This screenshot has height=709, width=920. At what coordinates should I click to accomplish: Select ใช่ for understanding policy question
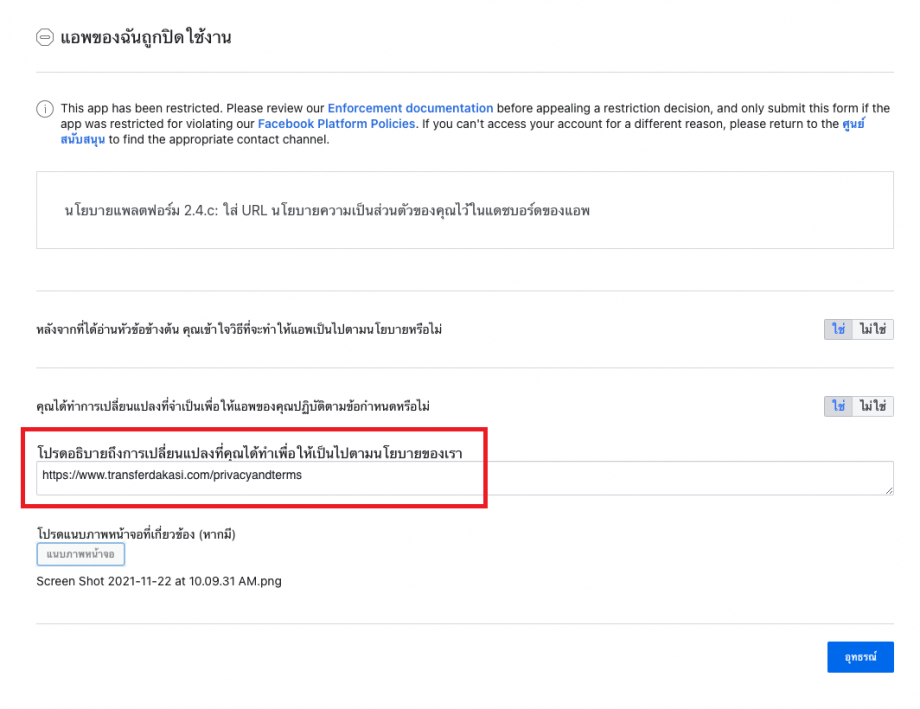click(x=838, y=329)
